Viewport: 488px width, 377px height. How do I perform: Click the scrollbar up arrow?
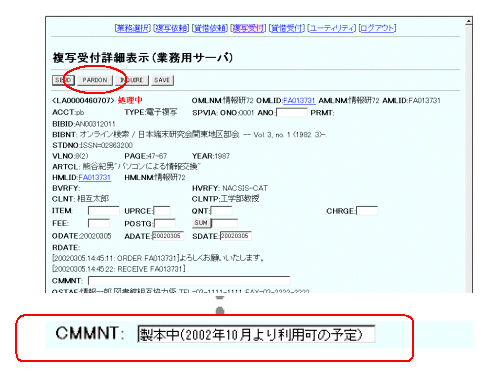pos(468,21)
